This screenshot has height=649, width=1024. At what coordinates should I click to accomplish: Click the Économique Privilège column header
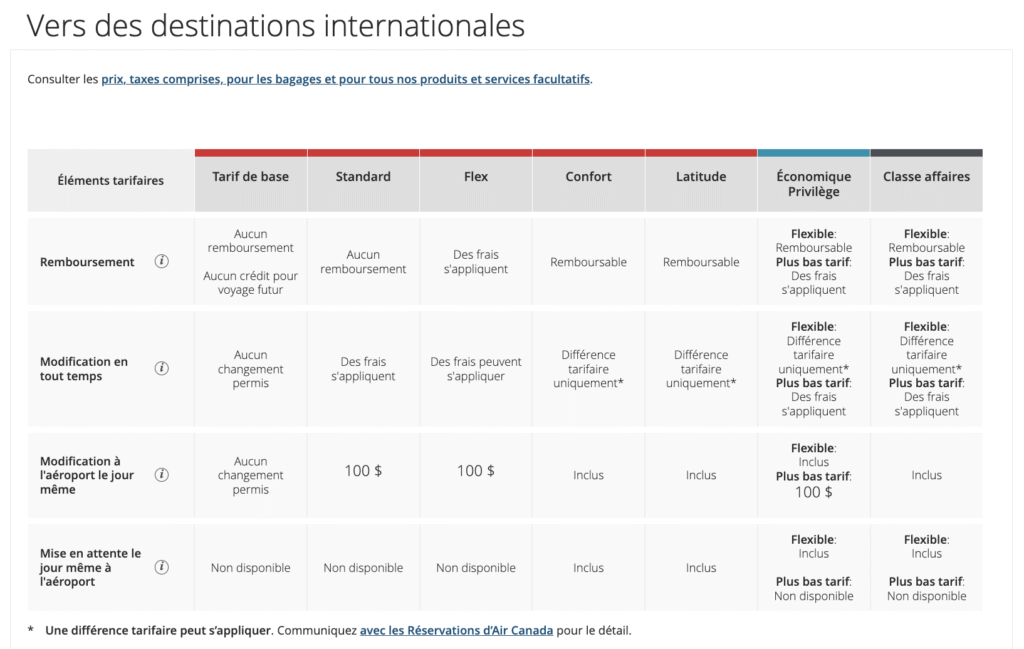click(x=813, y=184)
